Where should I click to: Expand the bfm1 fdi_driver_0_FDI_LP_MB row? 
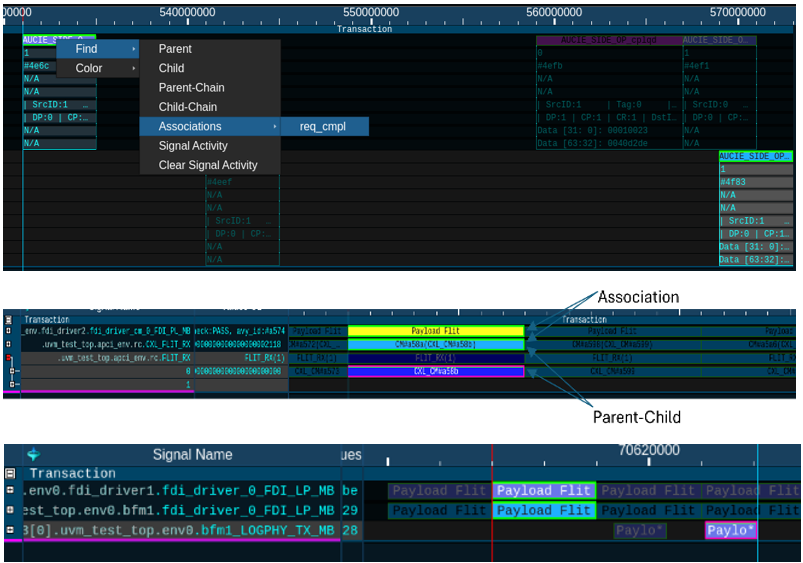(x=10, y=510)
